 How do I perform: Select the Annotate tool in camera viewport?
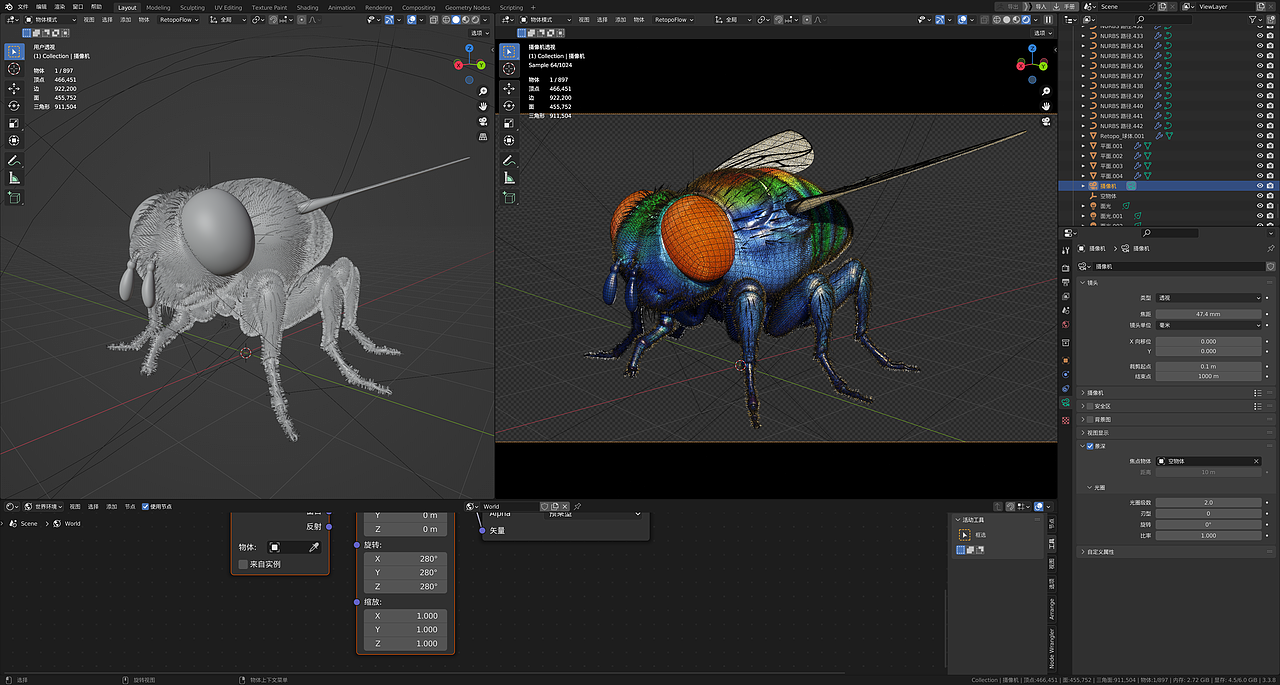pos(509,160)
